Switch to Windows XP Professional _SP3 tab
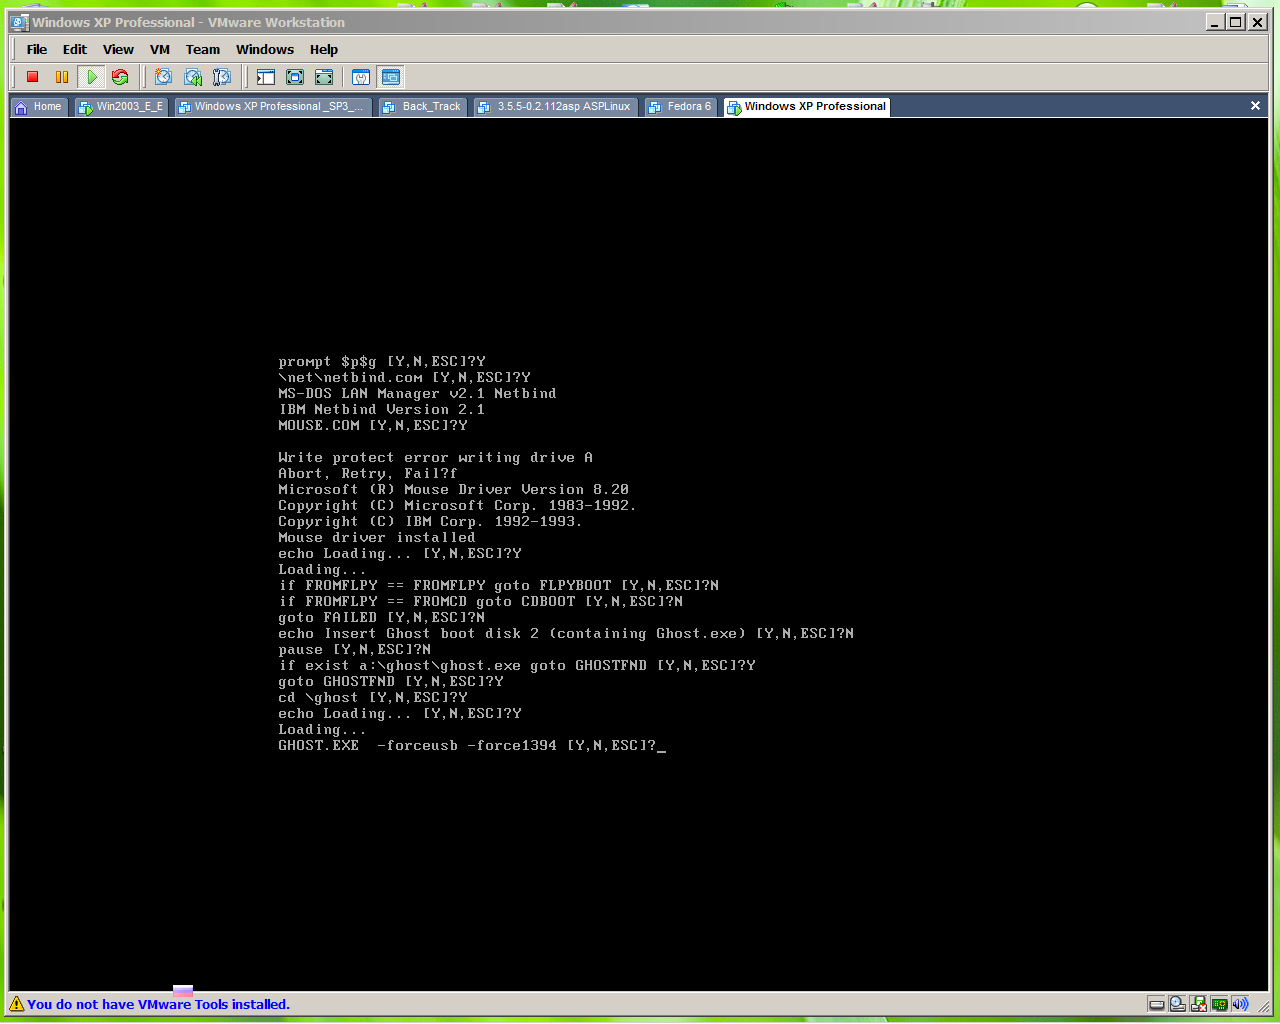Screen dimensions: 1280x1024 point(272,106)
